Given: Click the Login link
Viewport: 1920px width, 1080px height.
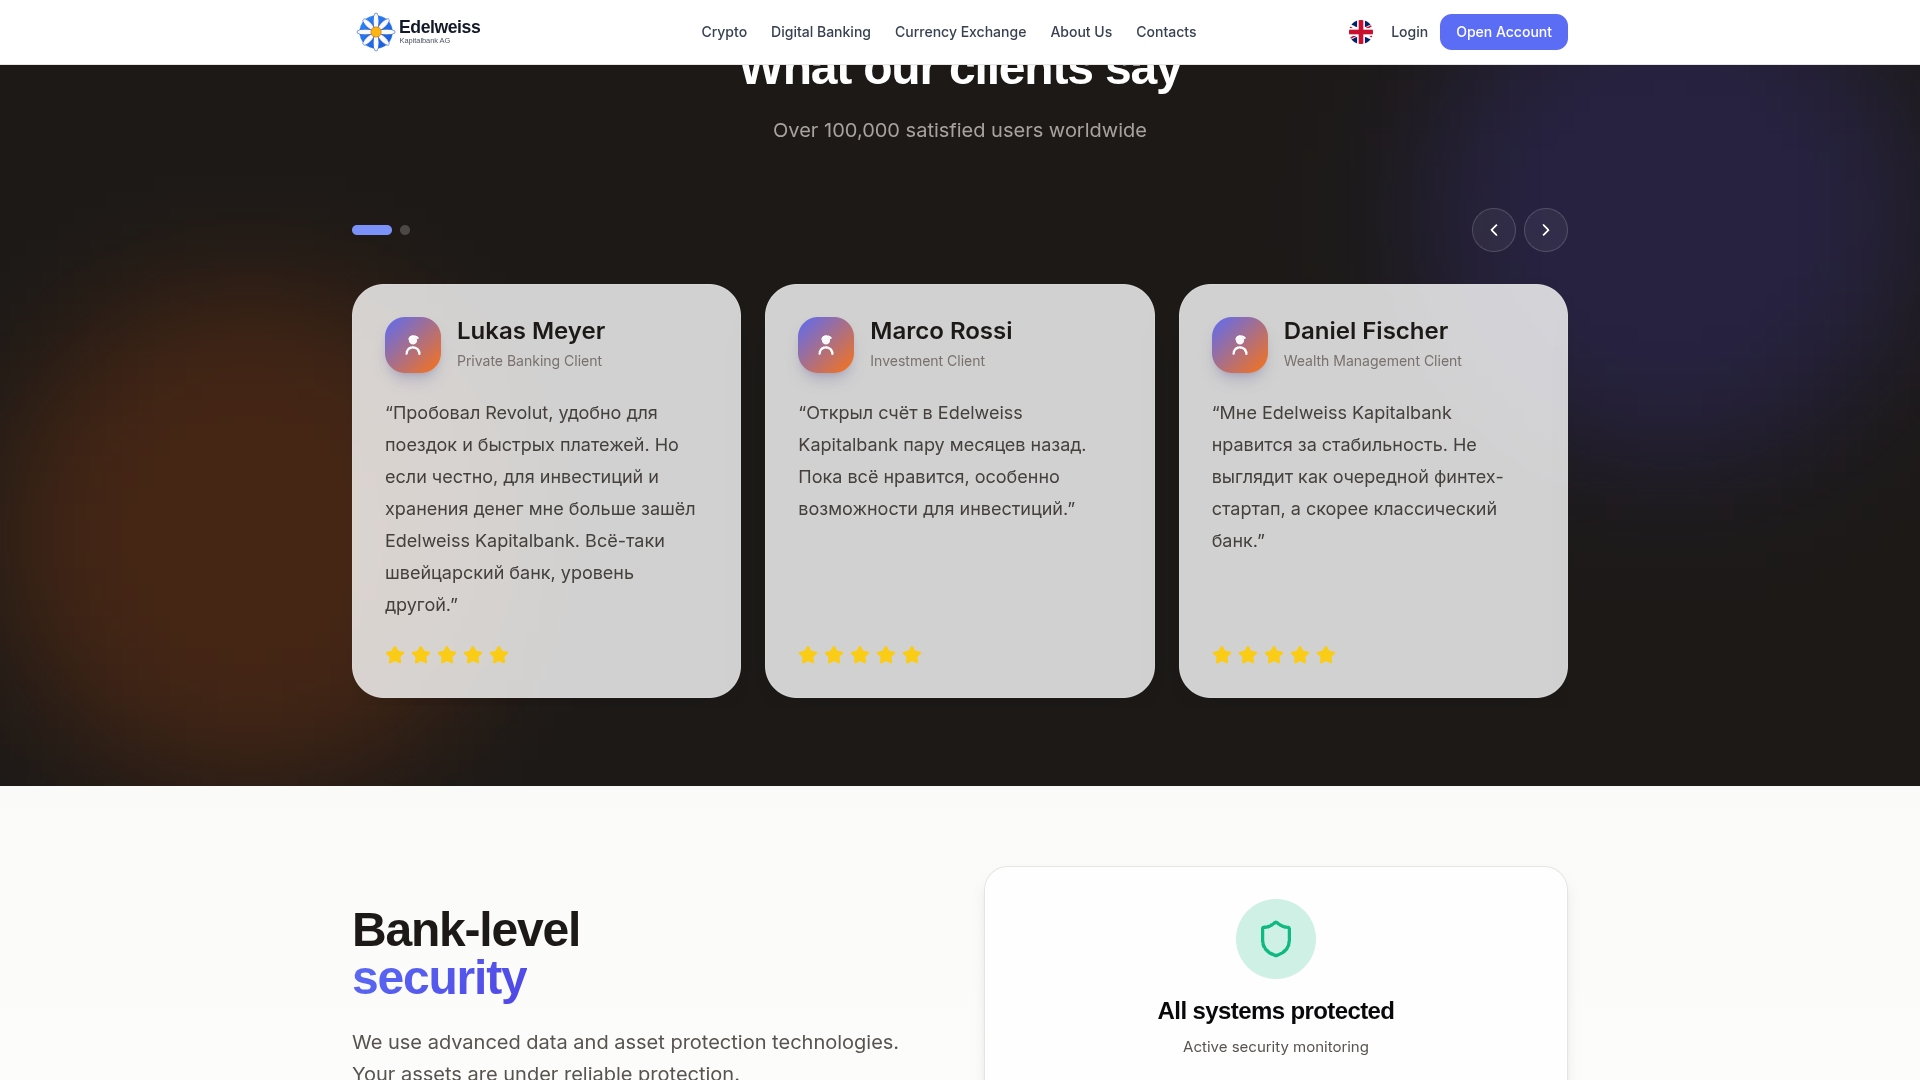Looking at the screenshot, I should click(1409, 32).
